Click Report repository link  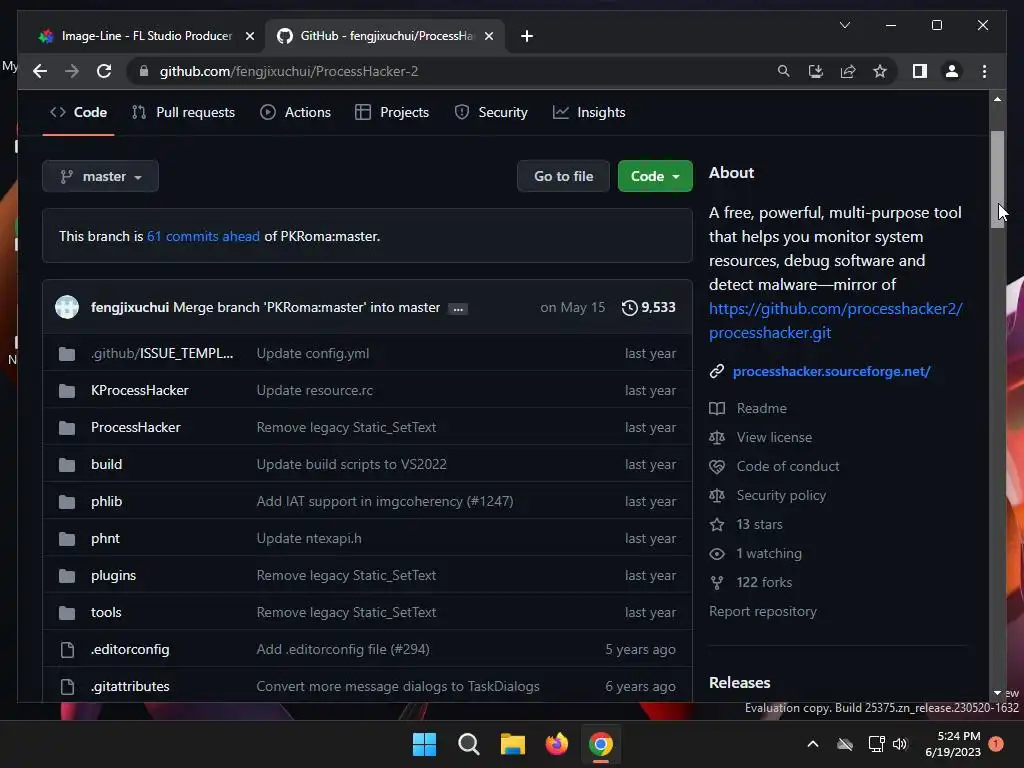(x=763, y=611)
